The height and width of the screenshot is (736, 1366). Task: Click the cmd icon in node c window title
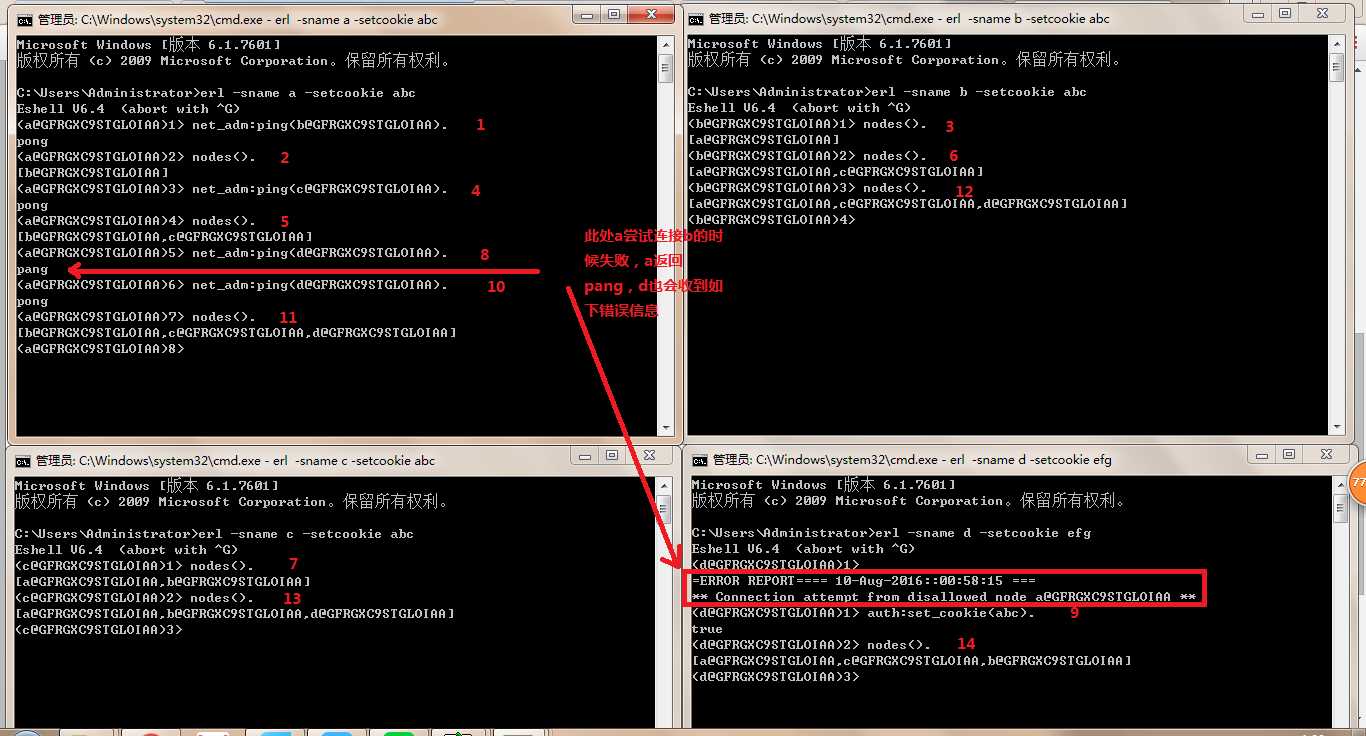click(24, 460)
